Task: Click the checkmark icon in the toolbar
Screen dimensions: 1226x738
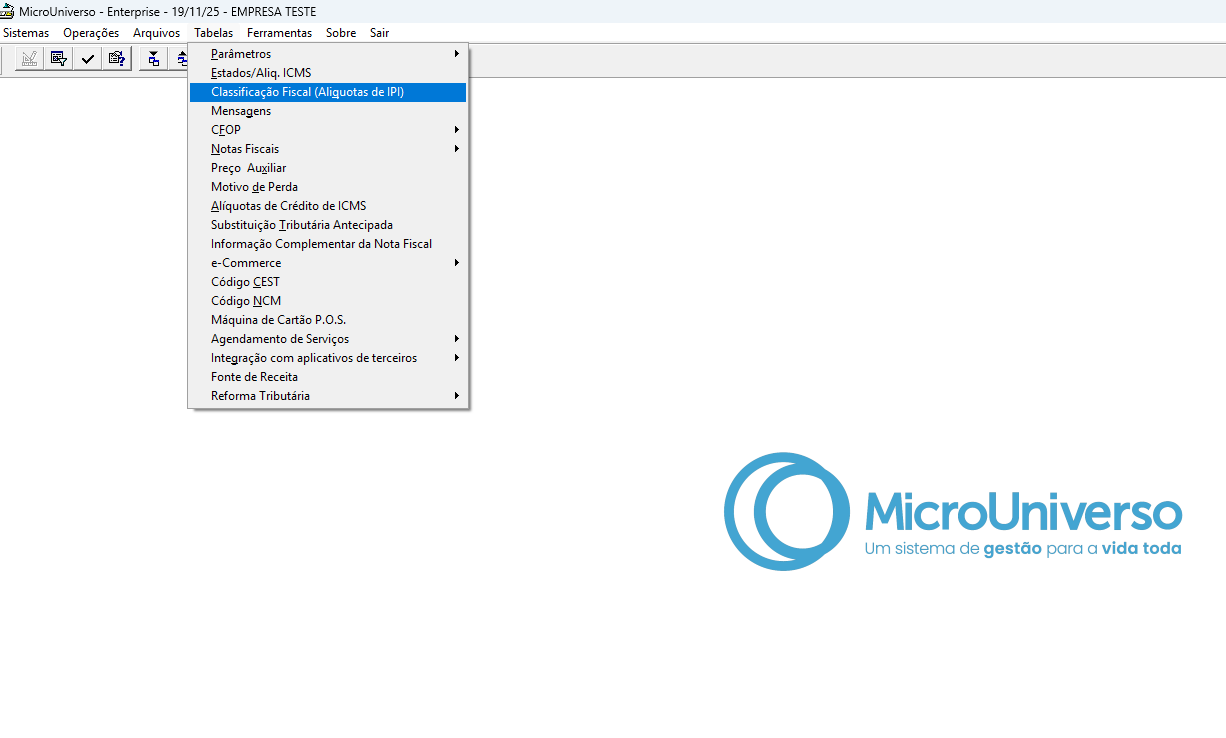Action: pyautogui.click(x=88, y=59)
